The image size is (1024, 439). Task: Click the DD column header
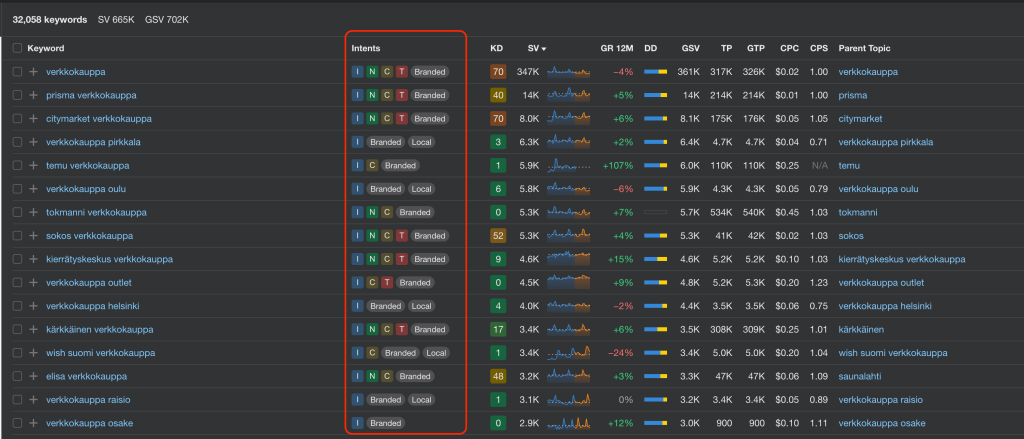click(x=650, y=48)
